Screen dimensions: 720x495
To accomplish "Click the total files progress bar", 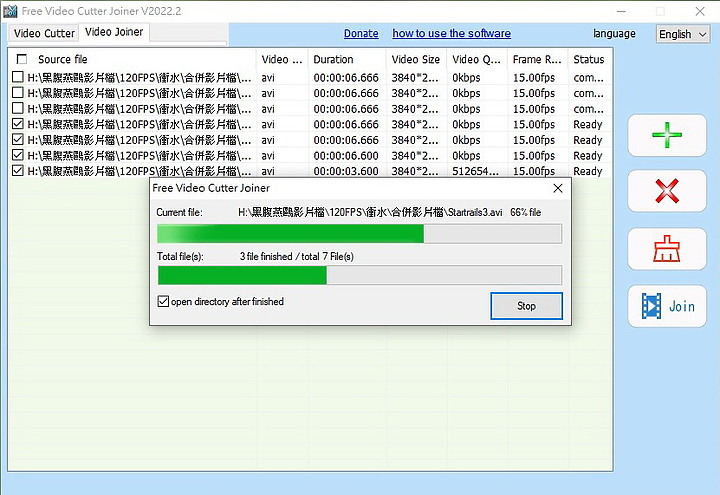I will pos(359,275).
